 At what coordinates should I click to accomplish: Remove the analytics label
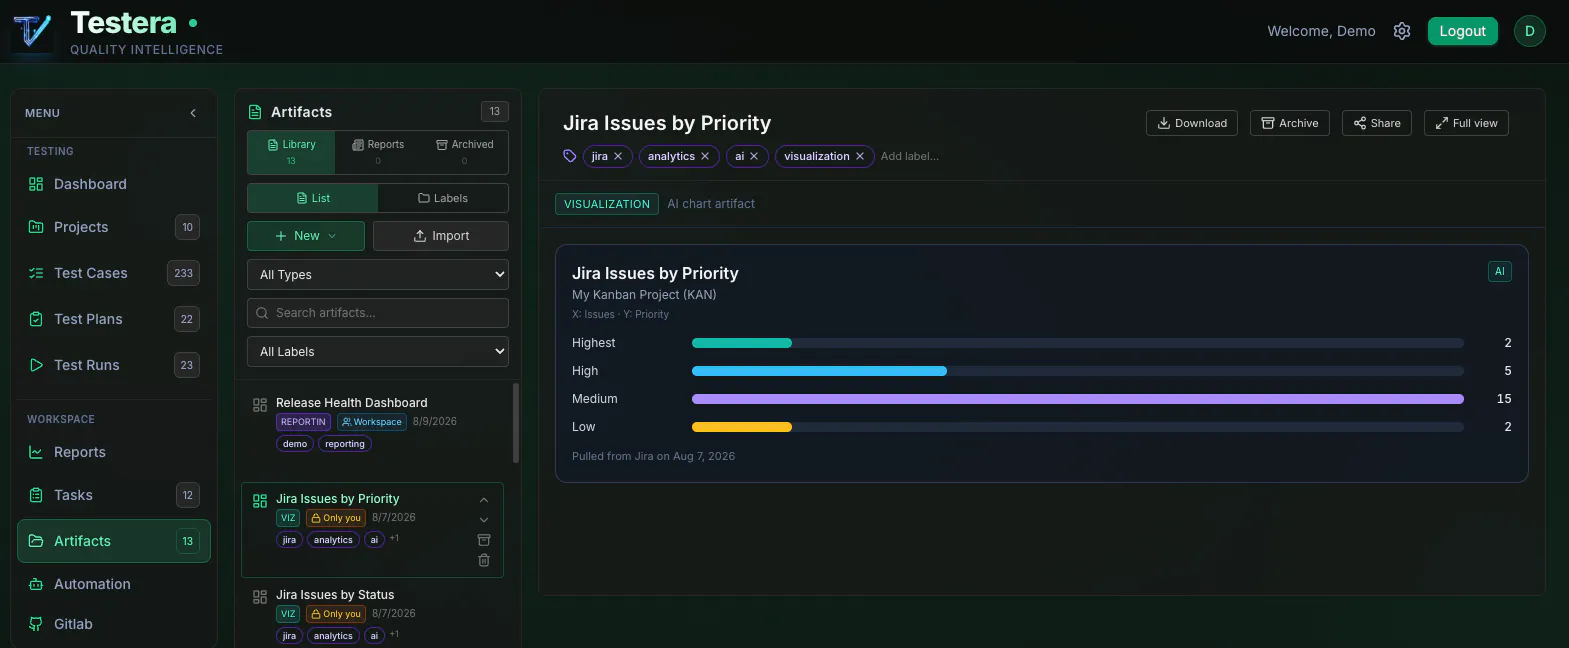(705, 156)
